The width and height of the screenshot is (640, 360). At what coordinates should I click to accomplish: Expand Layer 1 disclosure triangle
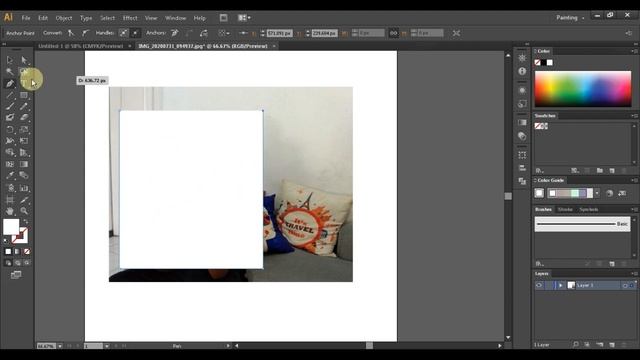tap(560, 285)
